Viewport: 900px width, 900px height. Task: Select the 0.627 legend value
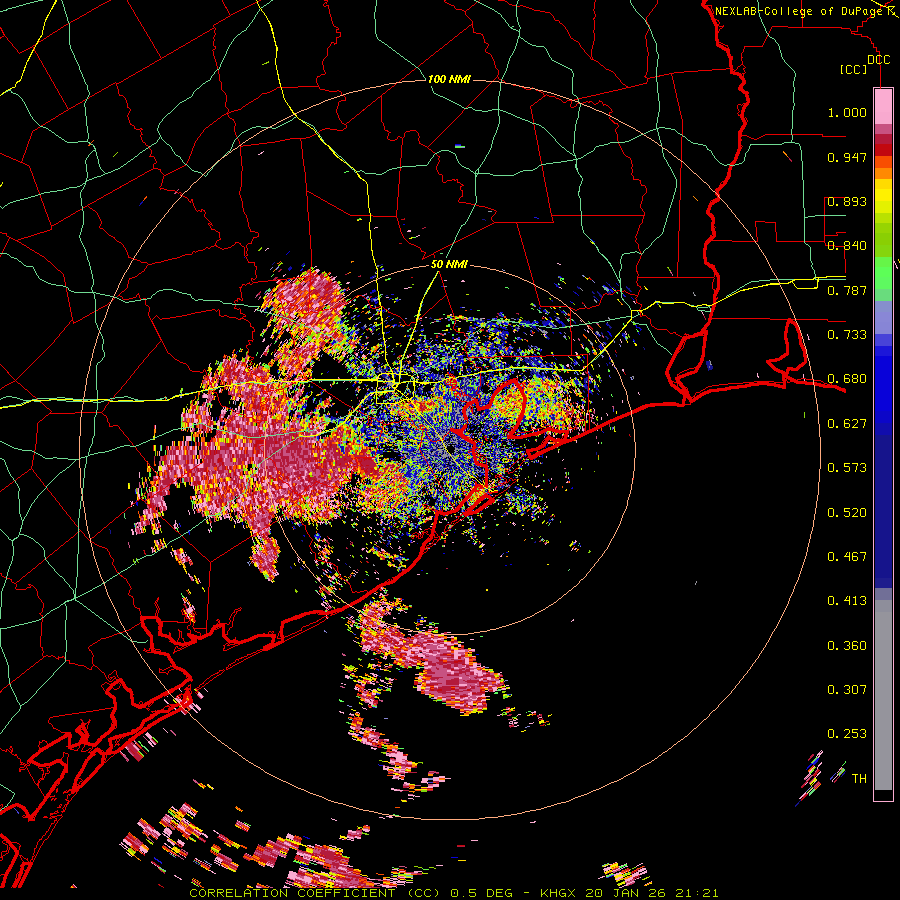[x=847, y=424]
